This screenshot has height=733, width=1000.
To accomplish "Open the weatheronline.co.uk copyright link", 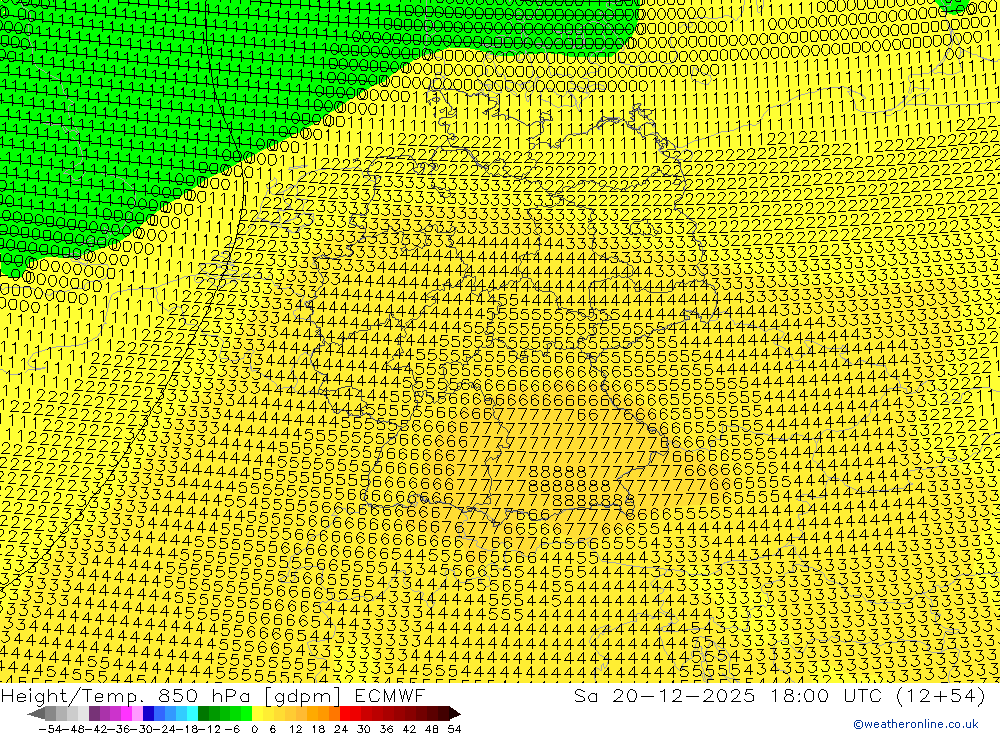I will pos(916,724).
